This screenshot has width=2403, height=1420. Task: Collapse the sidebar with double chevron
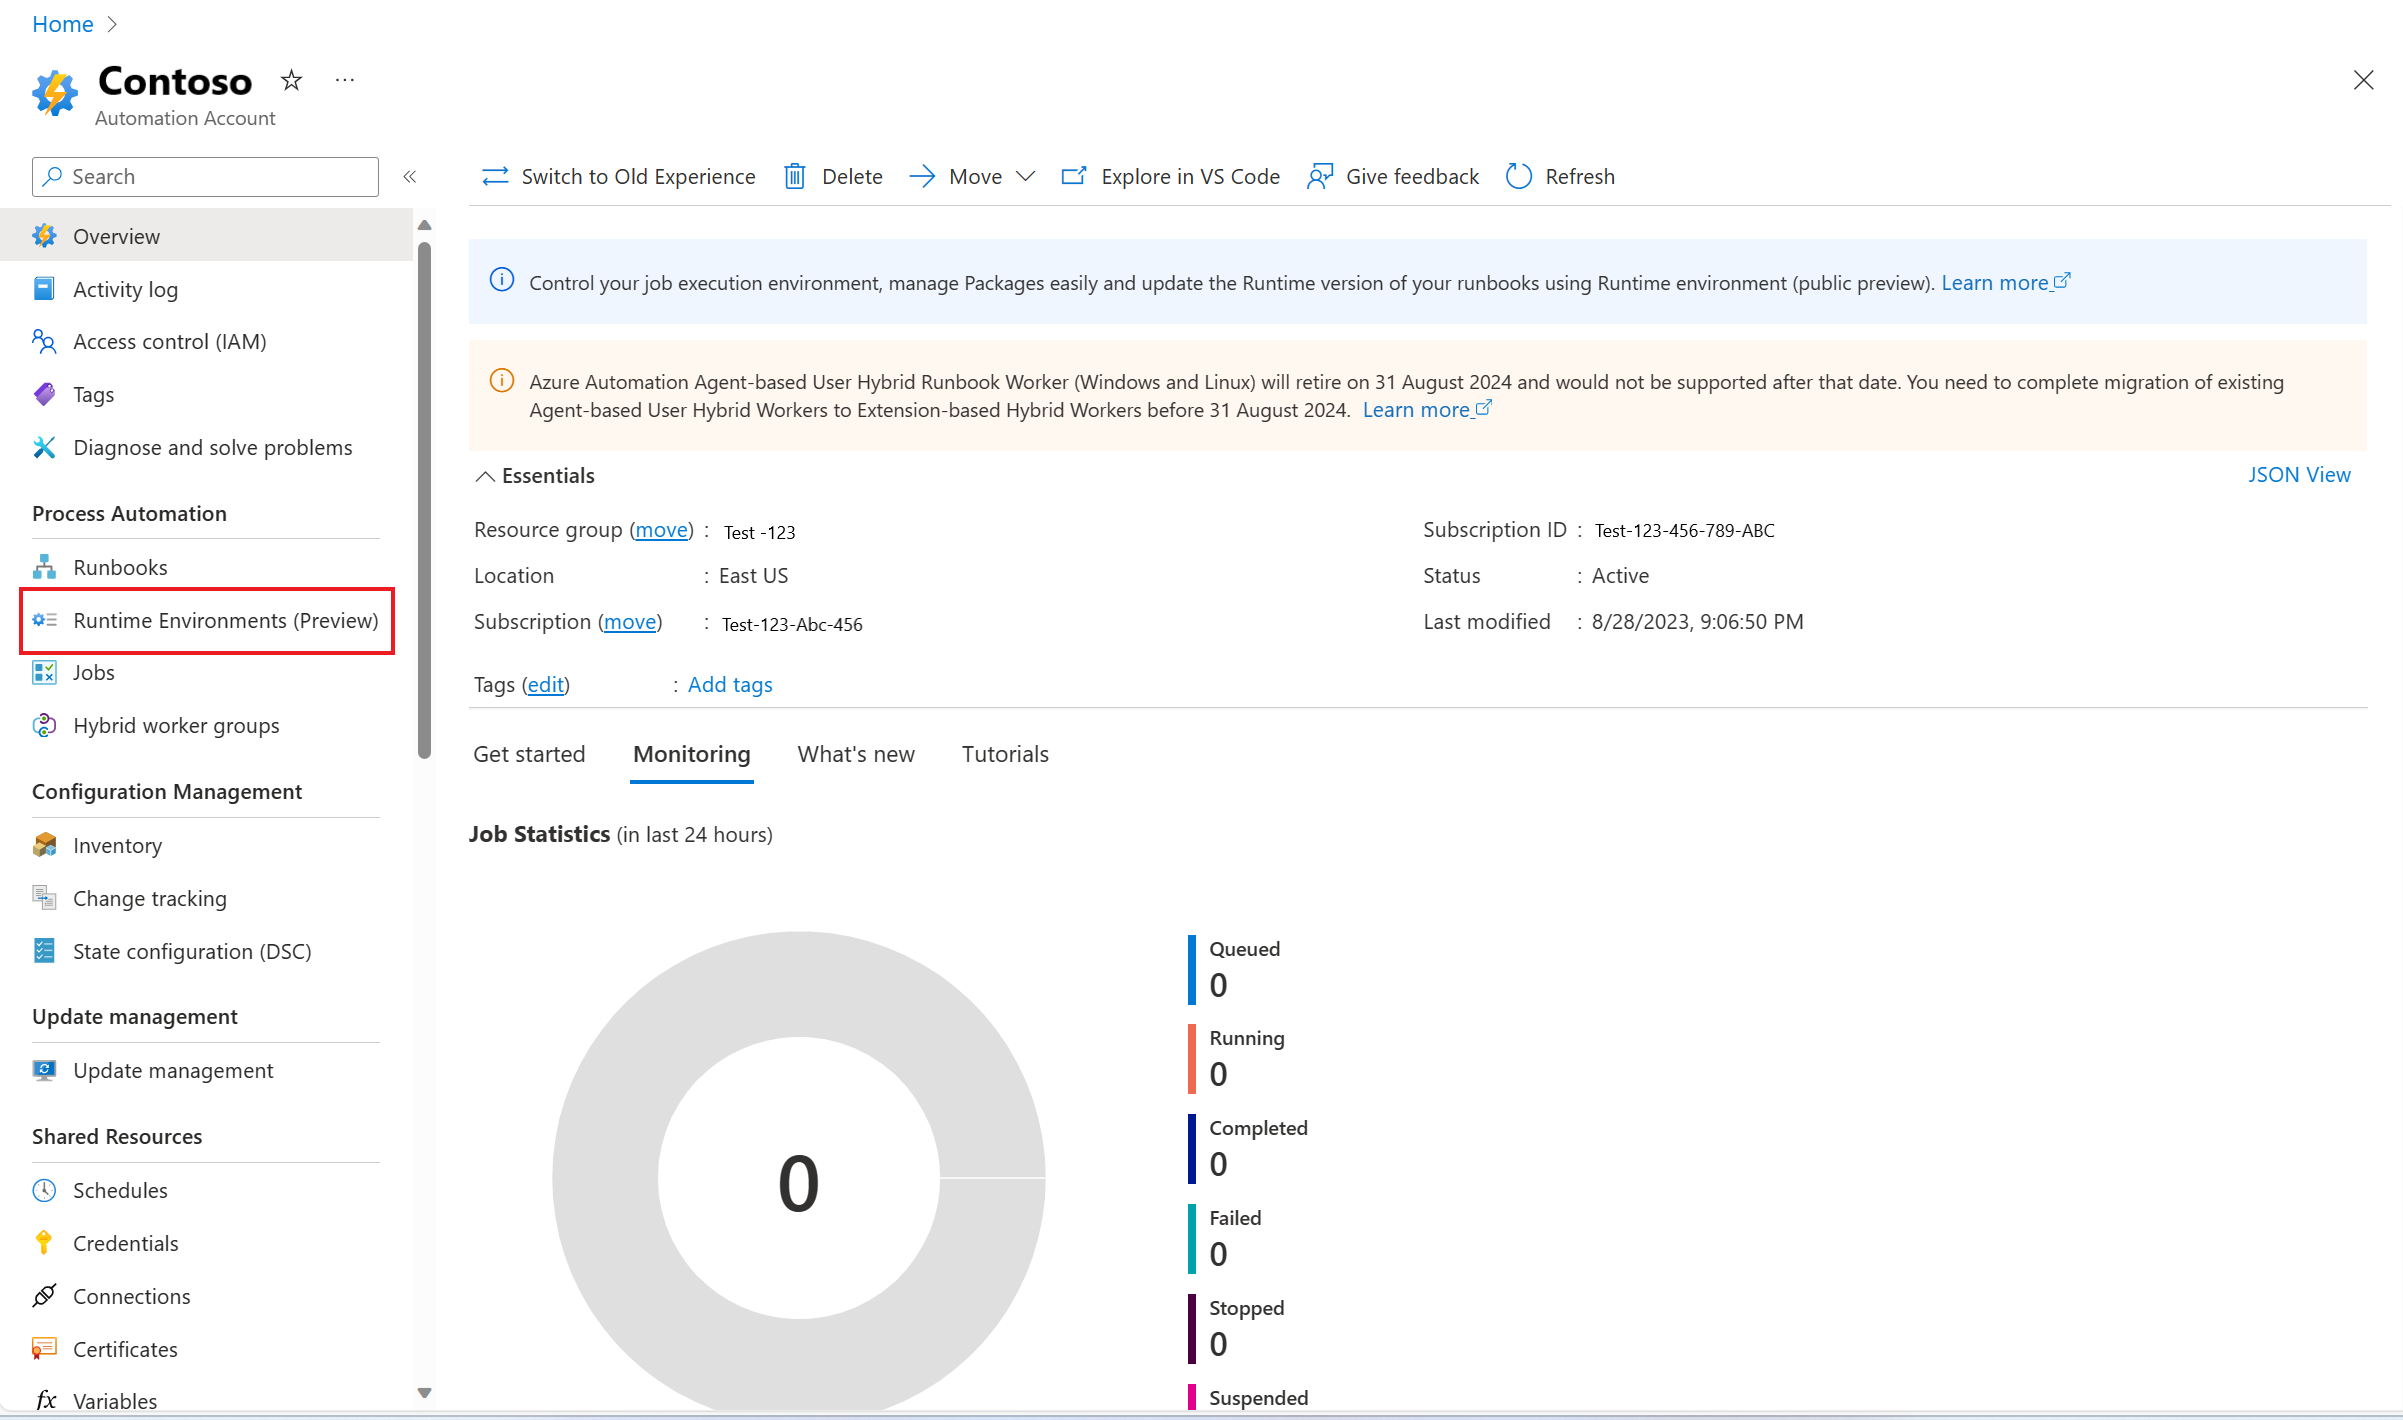point(409,177)
